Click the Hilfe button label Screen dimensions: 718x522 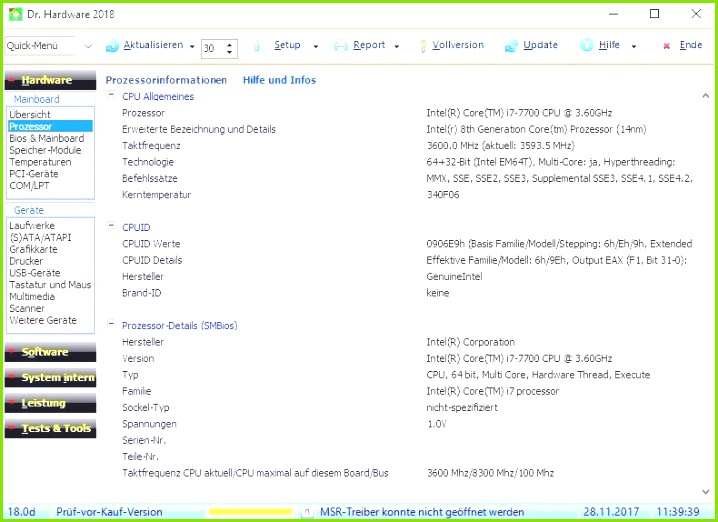click(609, 45)
